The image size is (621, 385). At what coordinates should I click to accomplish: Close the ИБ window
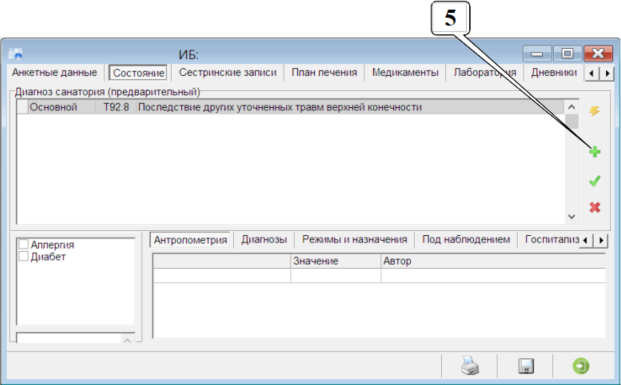click(x=598, y=53)
